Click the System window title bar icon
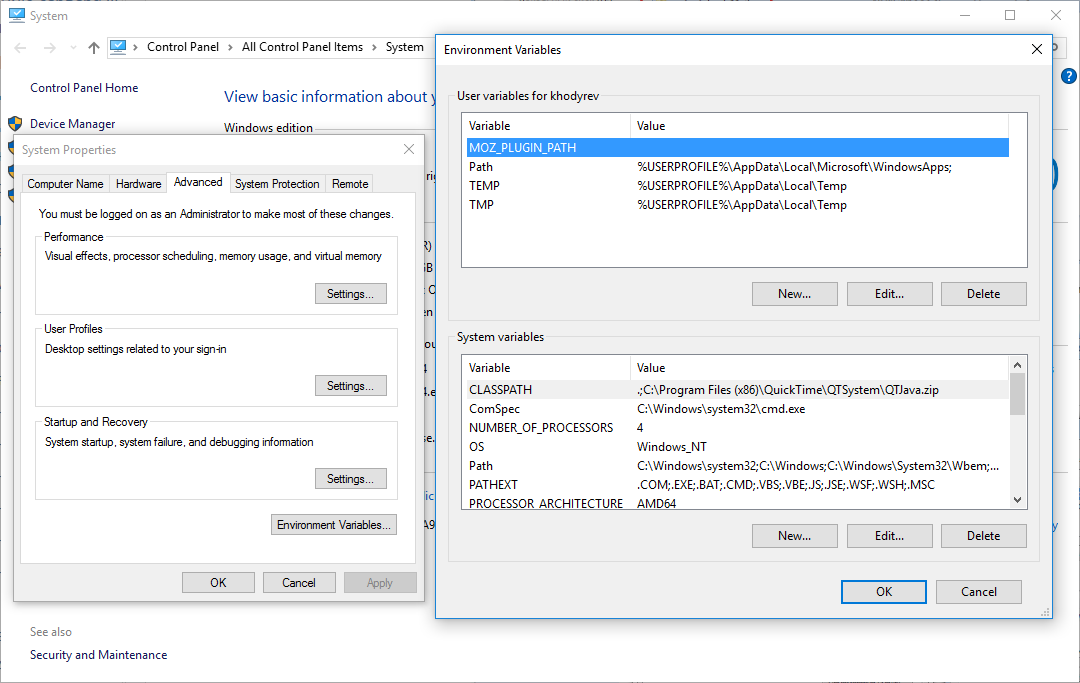Screen dimensions: 1080x683 coord(15,15)
